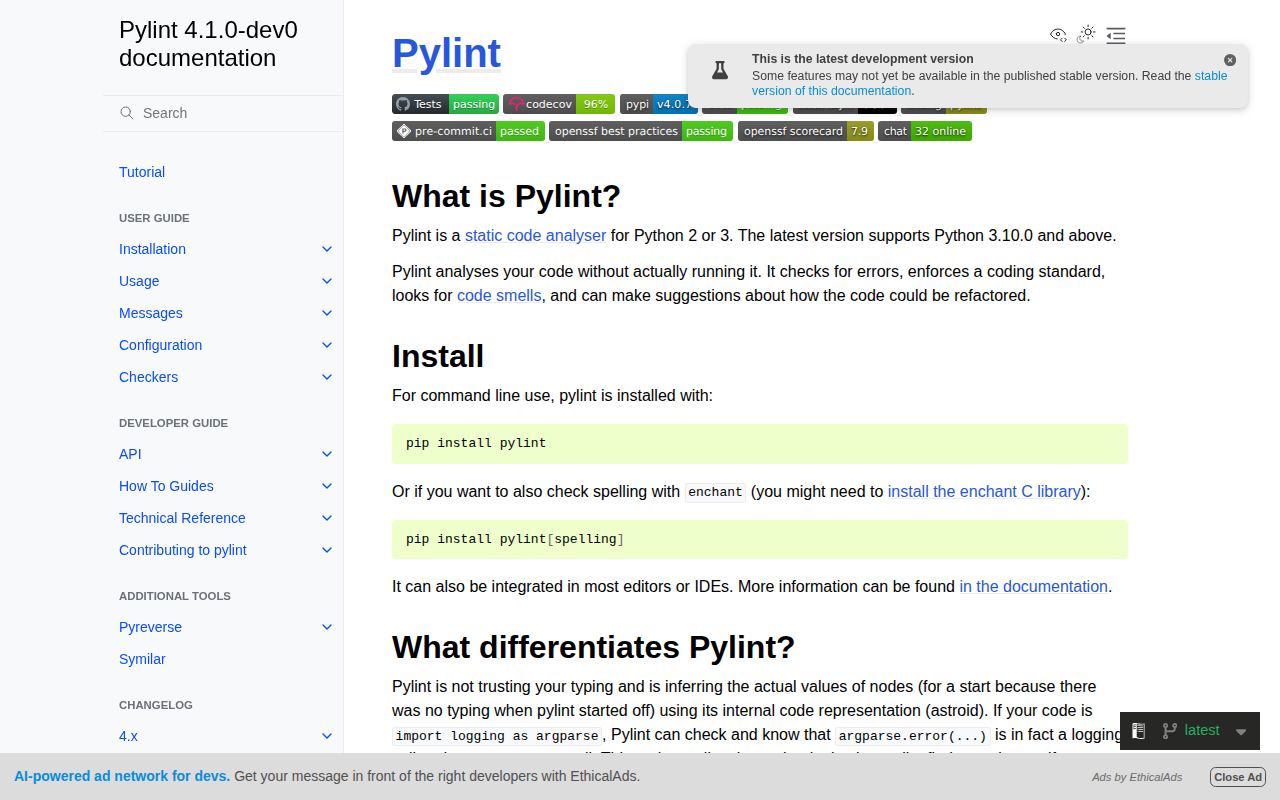Viewport: 1280px width, 800px height.
Task: Follow the static code analyser link
Action: click(535, 236)
